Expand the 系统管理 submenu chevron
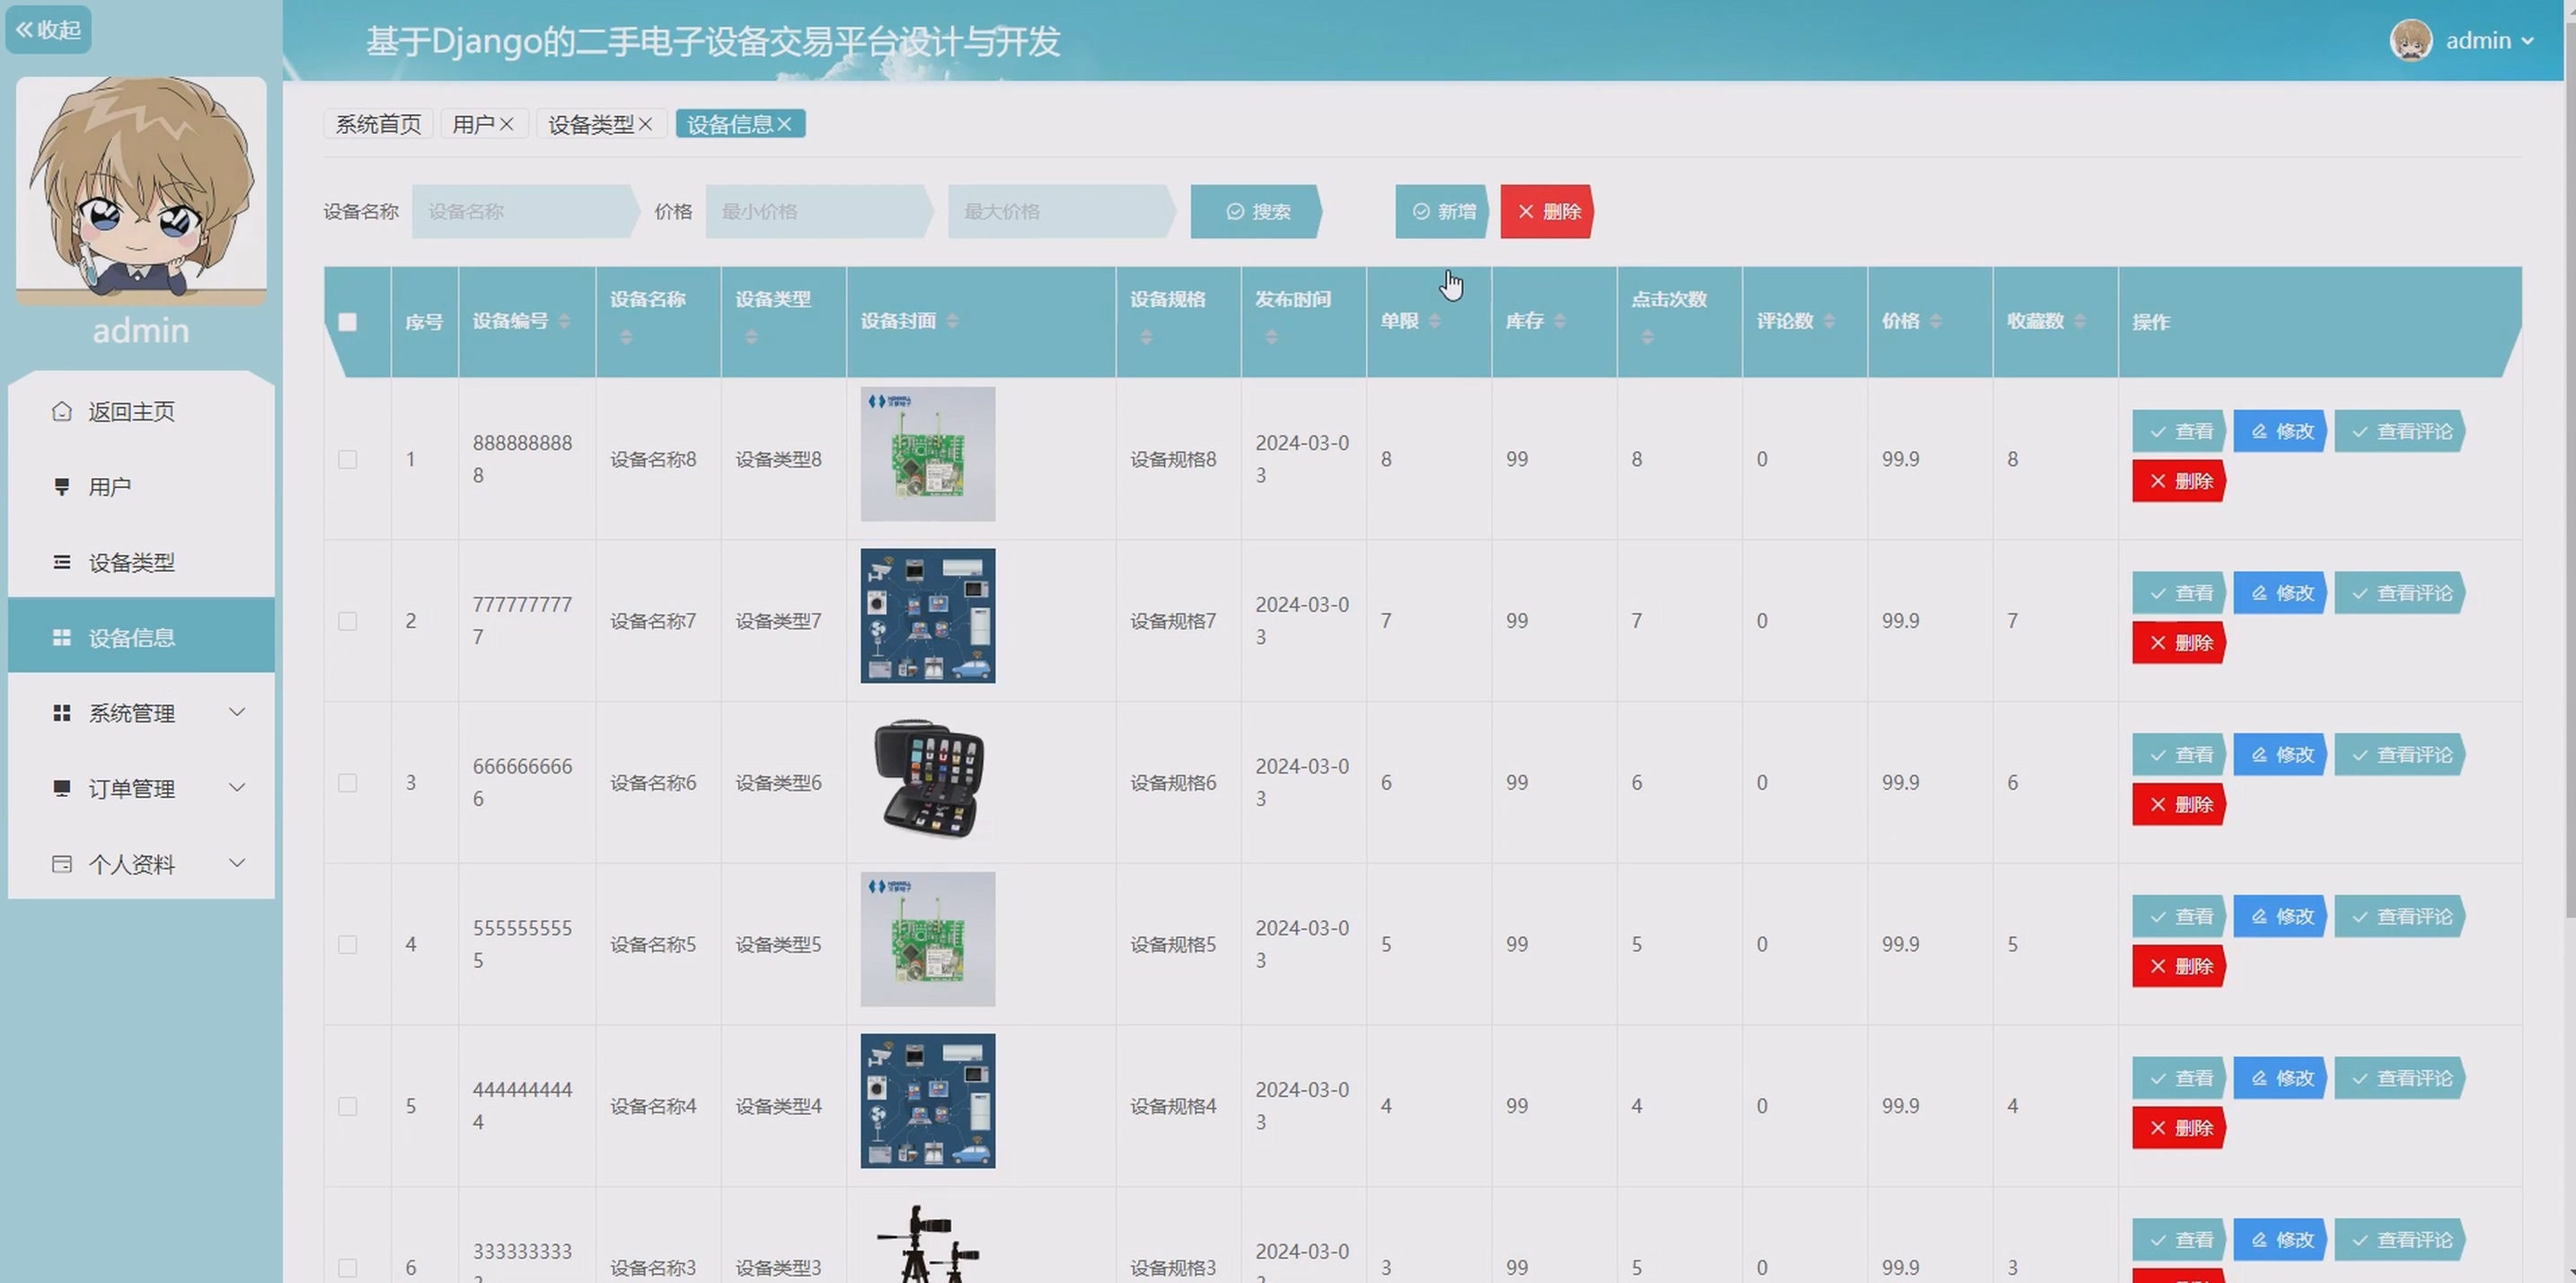The width and height of the screenshot is (2576, 1283). [237, 712]
